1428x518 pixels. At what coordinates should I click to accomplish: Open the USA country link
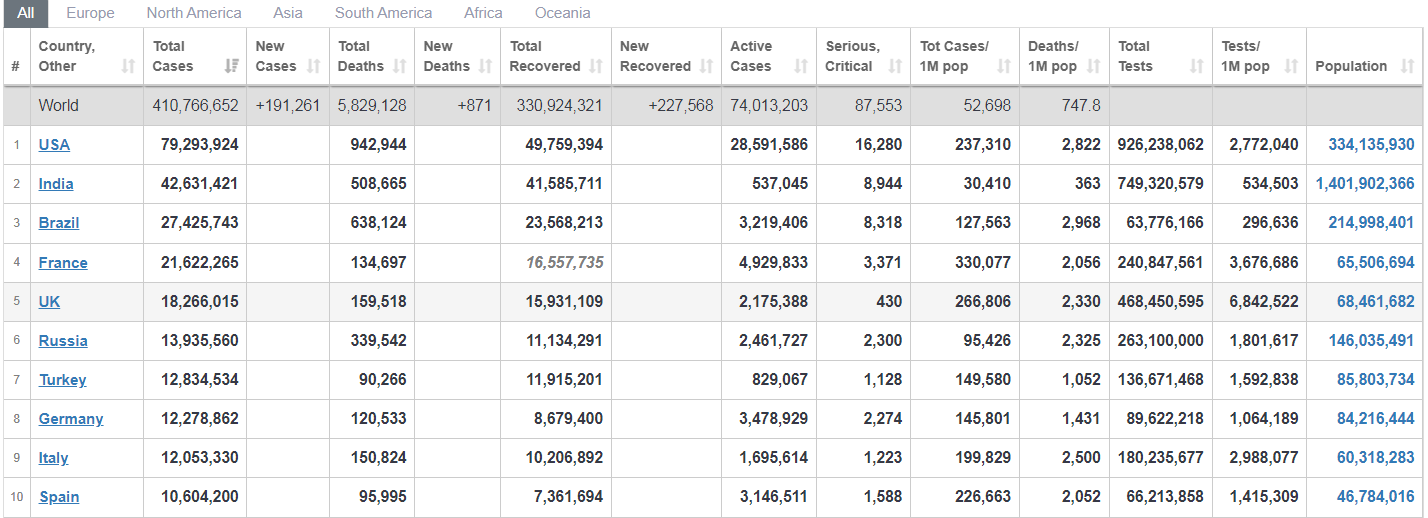coord(54,145)
